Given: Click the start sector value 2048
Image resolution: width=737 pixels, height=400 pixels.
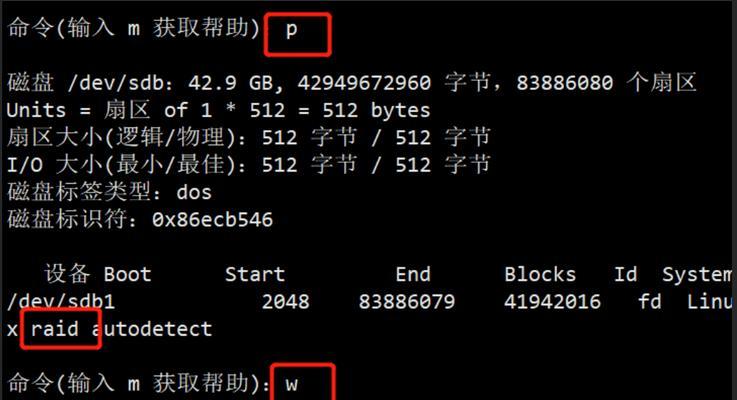Looking at the screenshot, I should 285,301.
